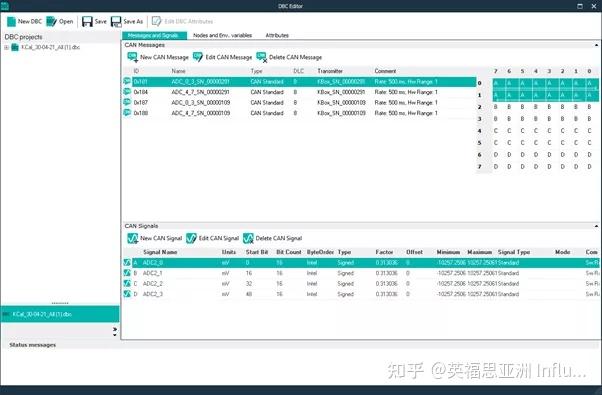The height and width of the screenshot is (395, 602).
Task: Save the DBC using the floppy icon
Action: [x=87, y=21]
